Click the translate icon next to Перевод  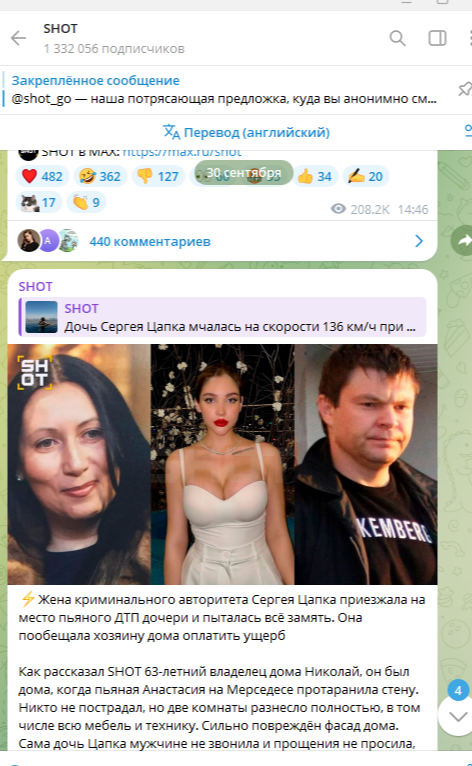[172, 132]
